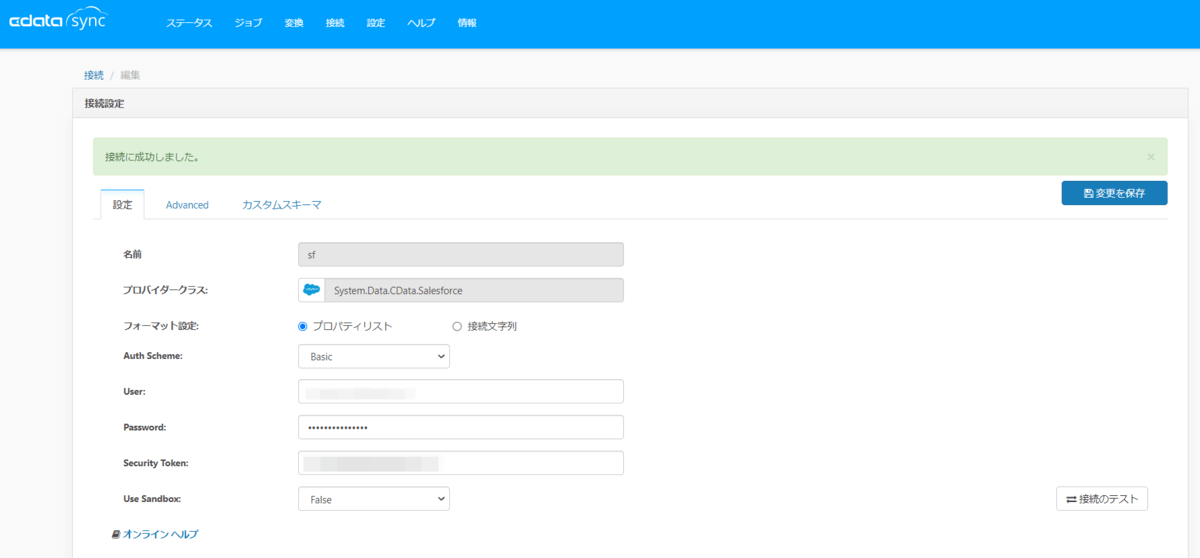Expand the Auth Scheme dropdown
The image size is (1200, 558).
click(374, 356)
